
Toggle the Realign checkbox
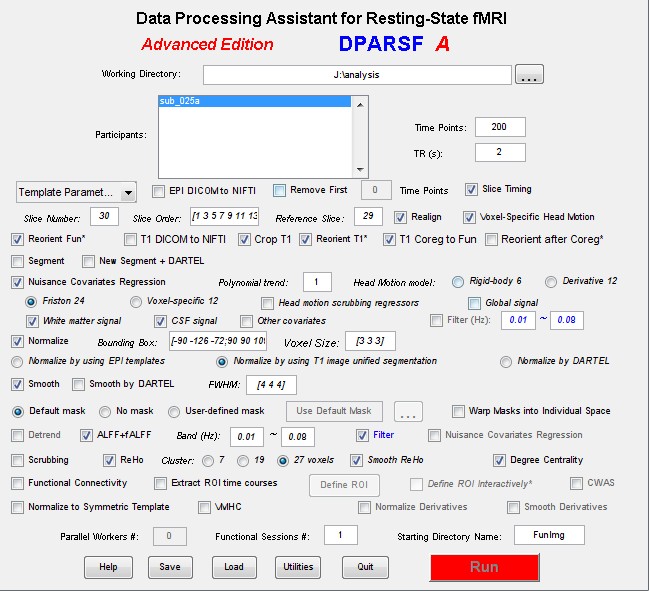coord(400,217)
